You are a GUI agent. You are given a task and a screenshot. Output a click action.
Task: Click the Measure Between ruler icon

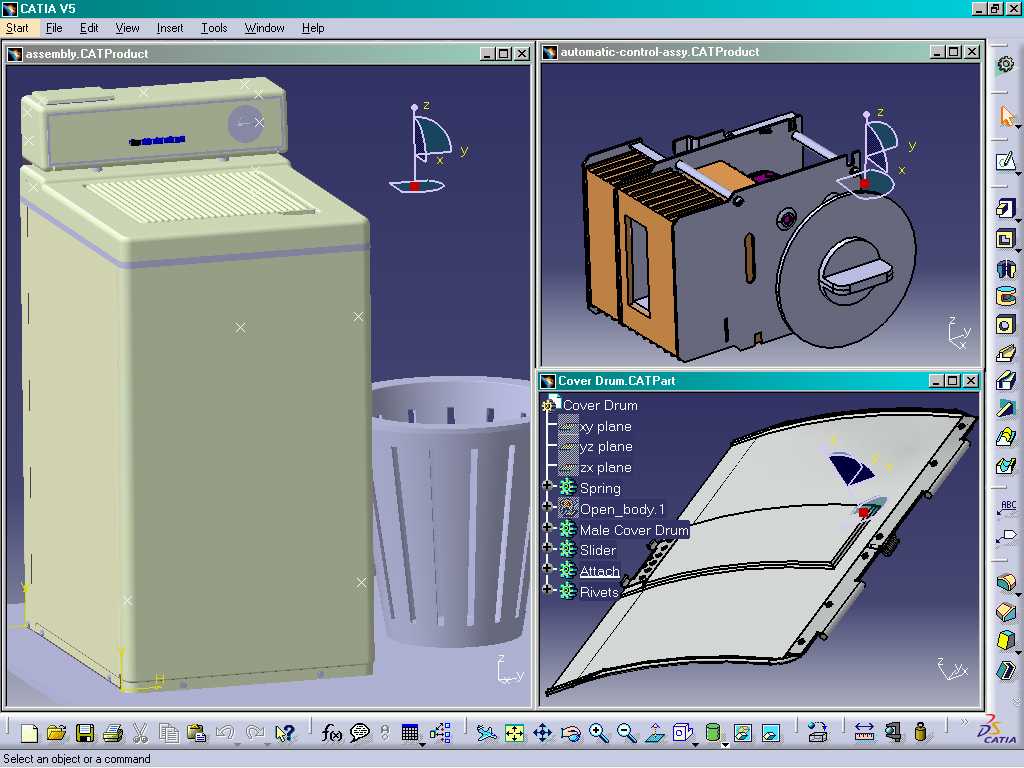pos(864,733)
